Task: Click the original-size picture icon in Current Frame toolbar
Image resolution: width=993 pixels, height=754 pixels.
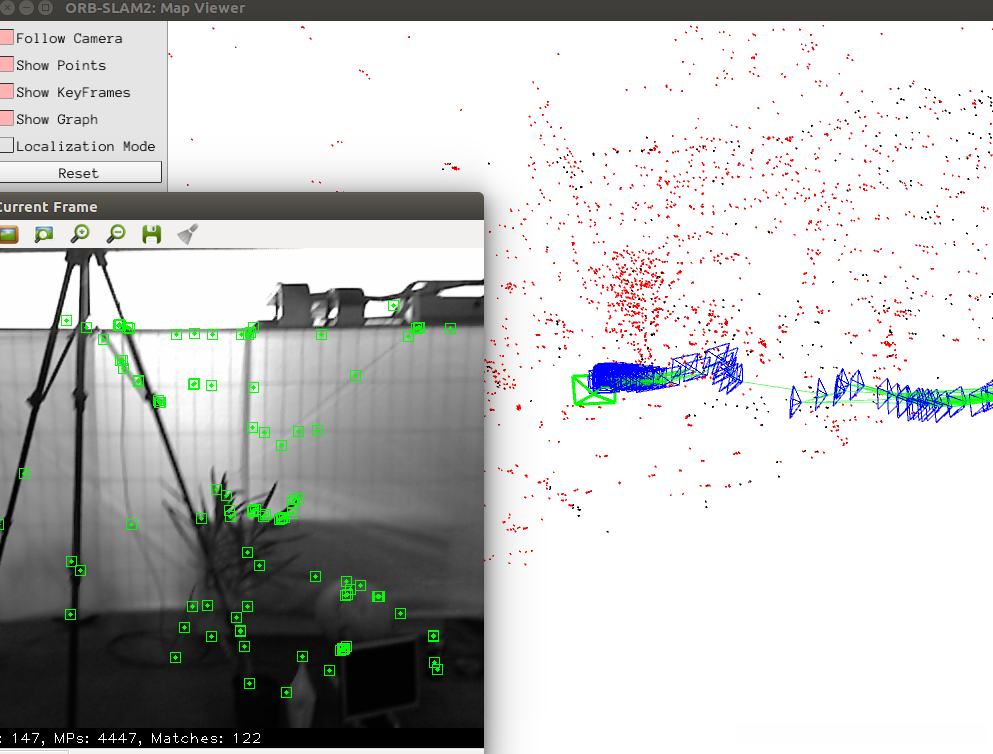Action: (x=8, y=234)
